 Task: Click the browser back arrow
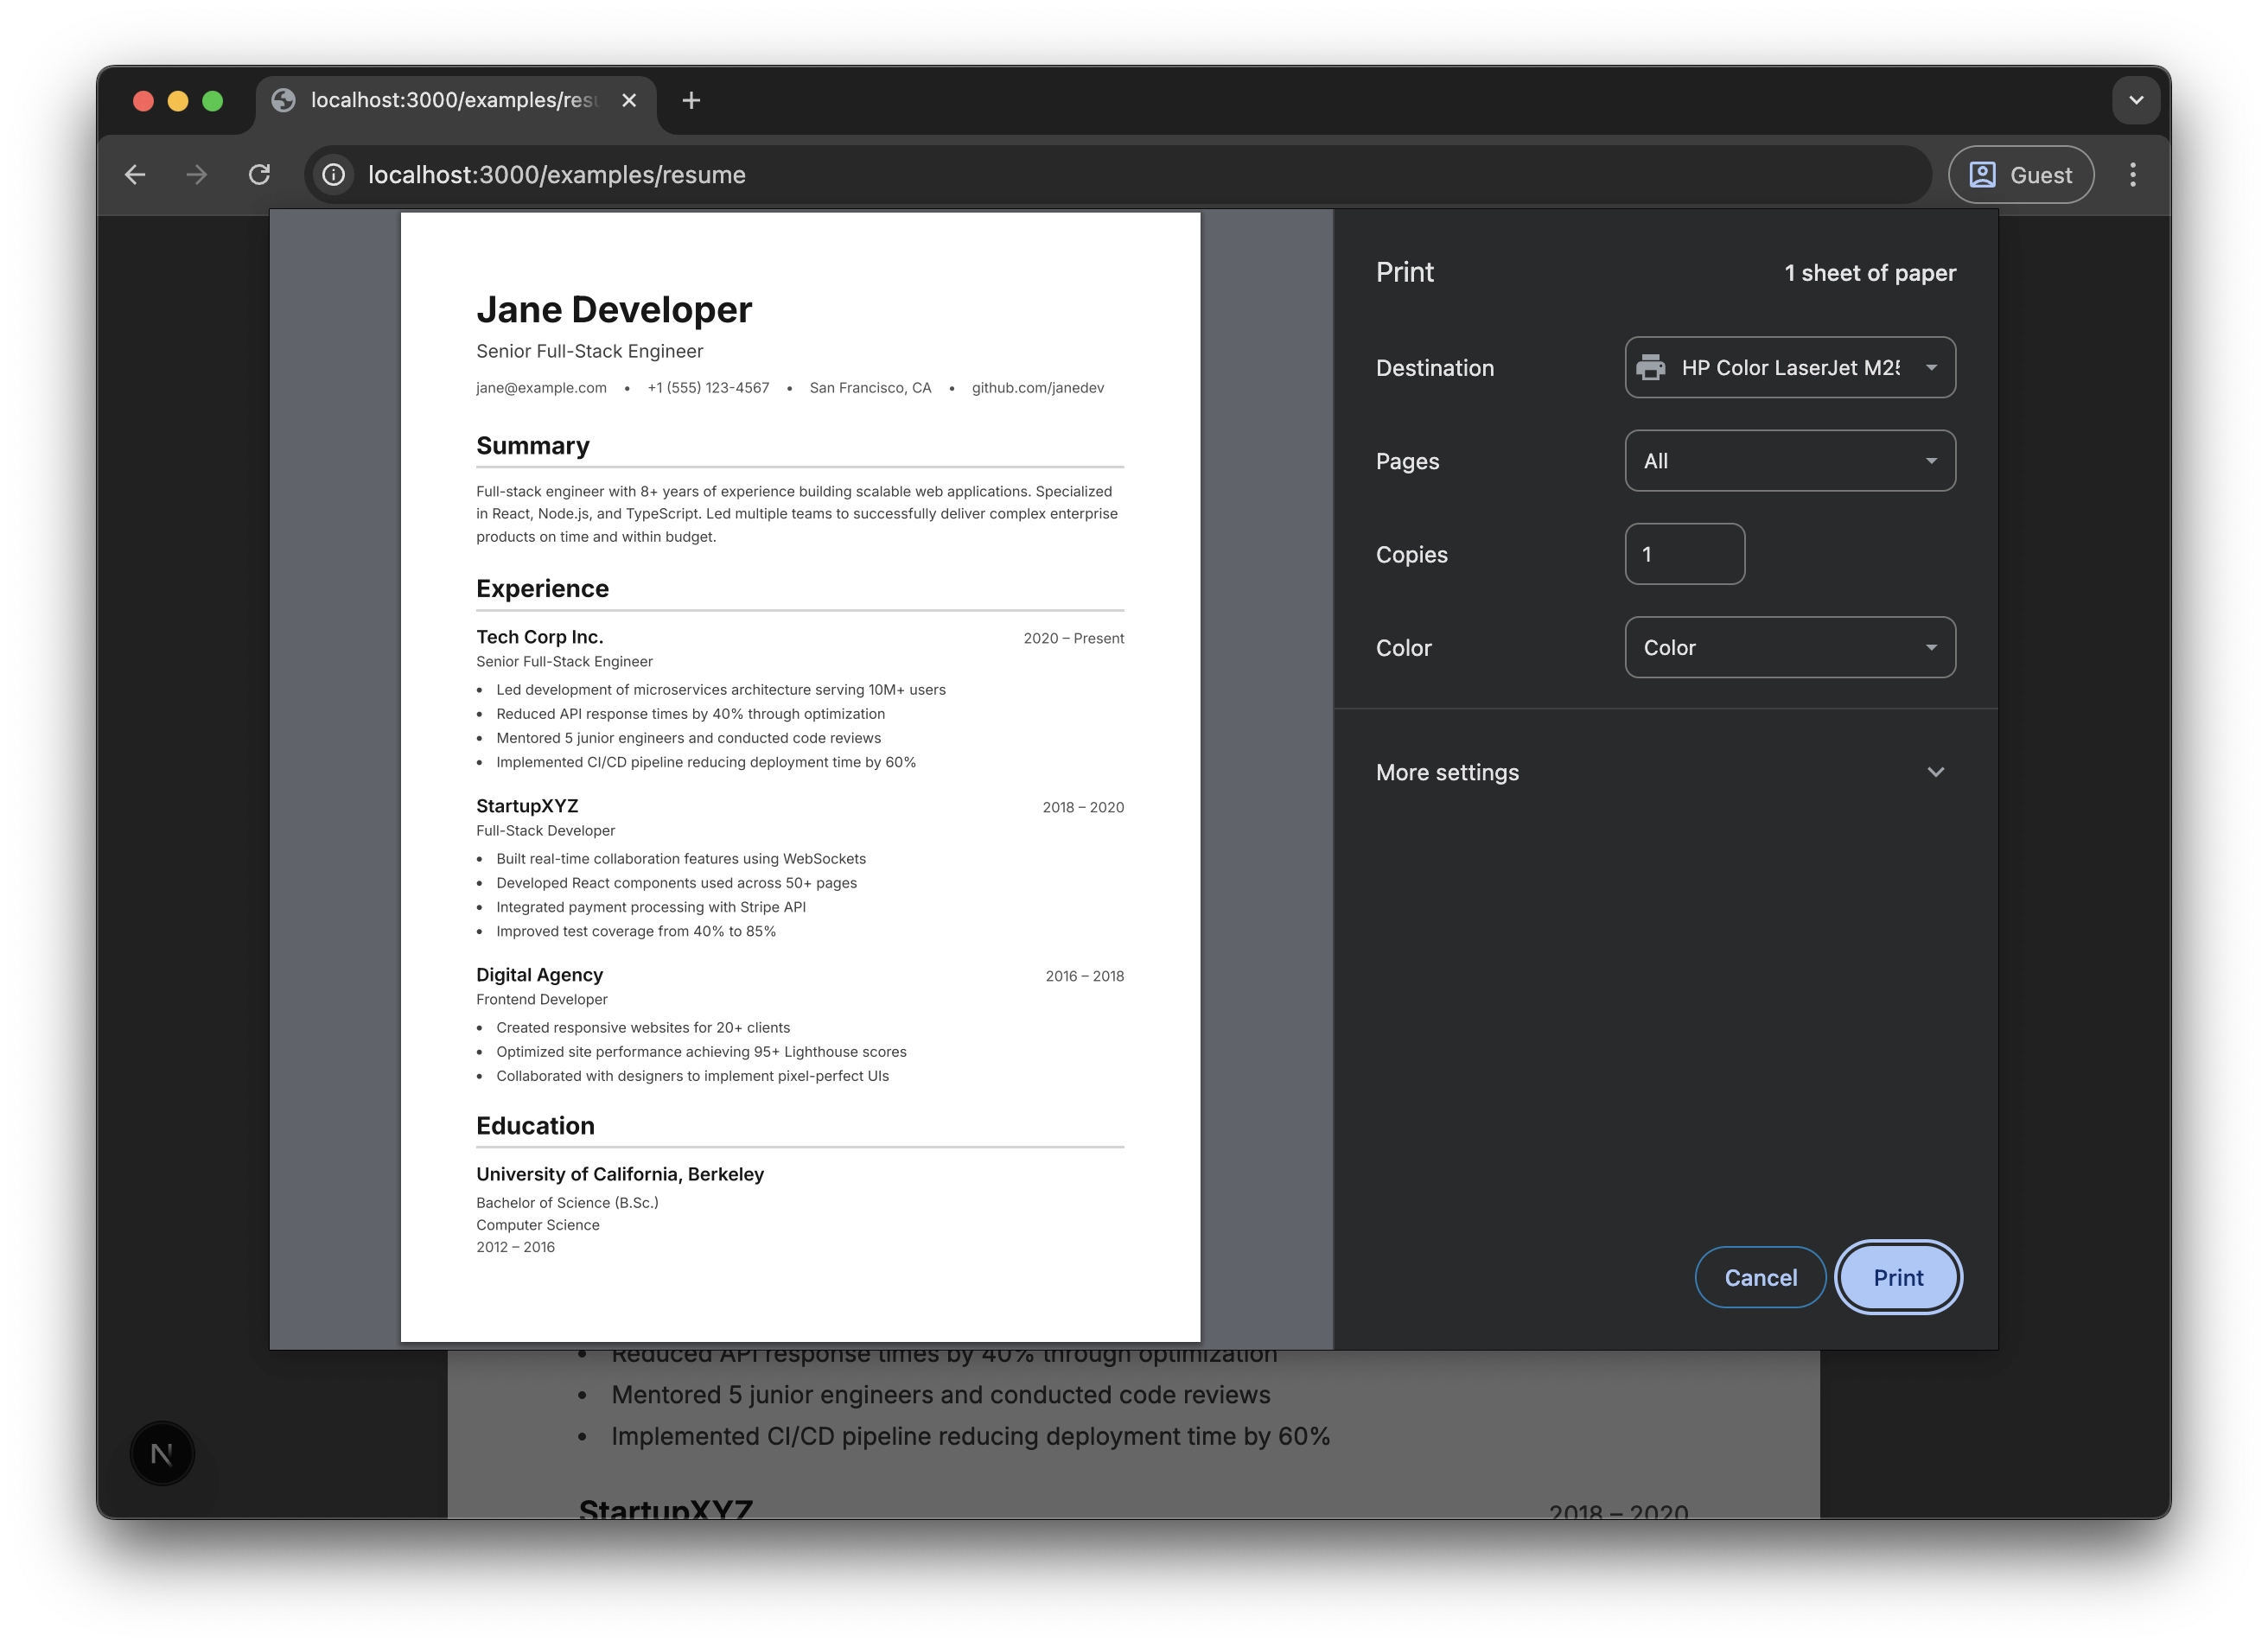pos(135,175)
